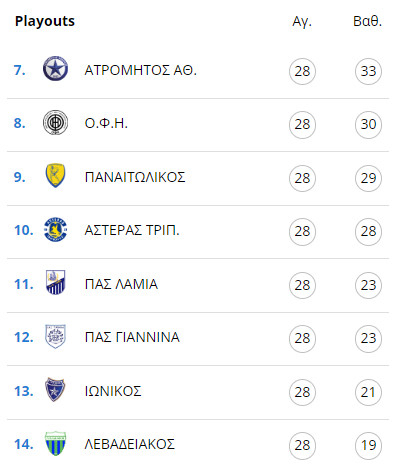This screenshot has height=468, width=397.
Task: Click the 33 points badge for Atromitos
Action: coord(368,71)
